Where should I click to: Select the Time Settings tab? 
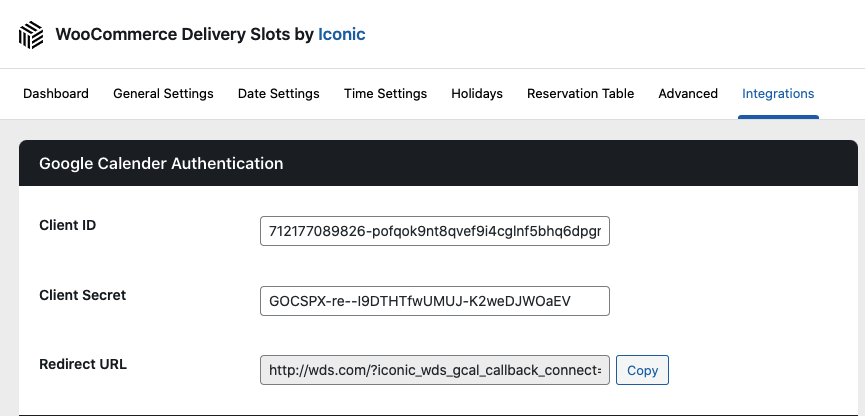[385, 94]
